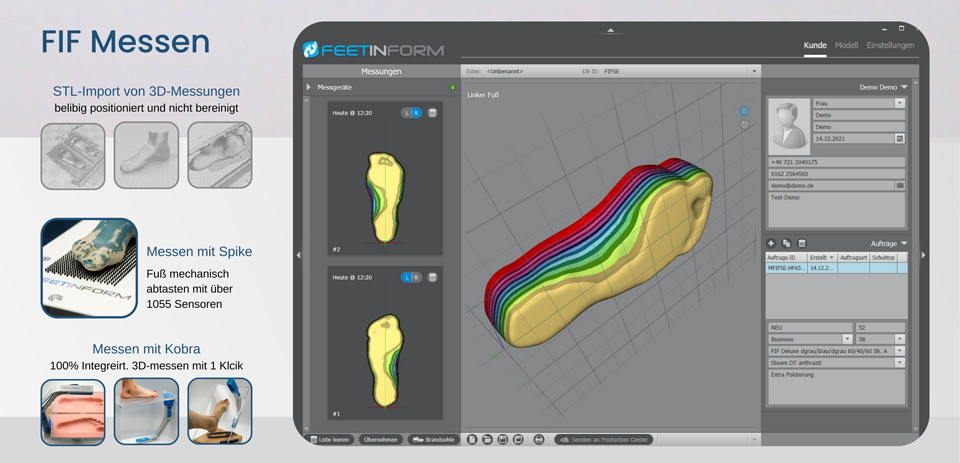
Task: Click the Übernehmen button
Action: coord(380,439)
